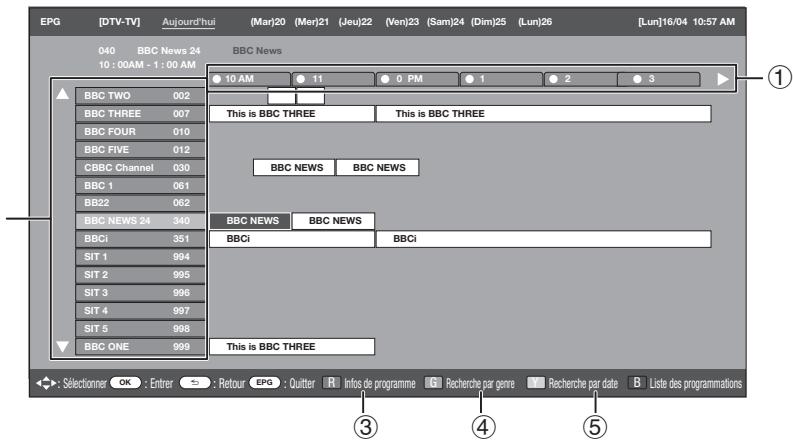Select the 11 time slot
The width and height of the screenshot is (793, 440).
click(334, 79)
